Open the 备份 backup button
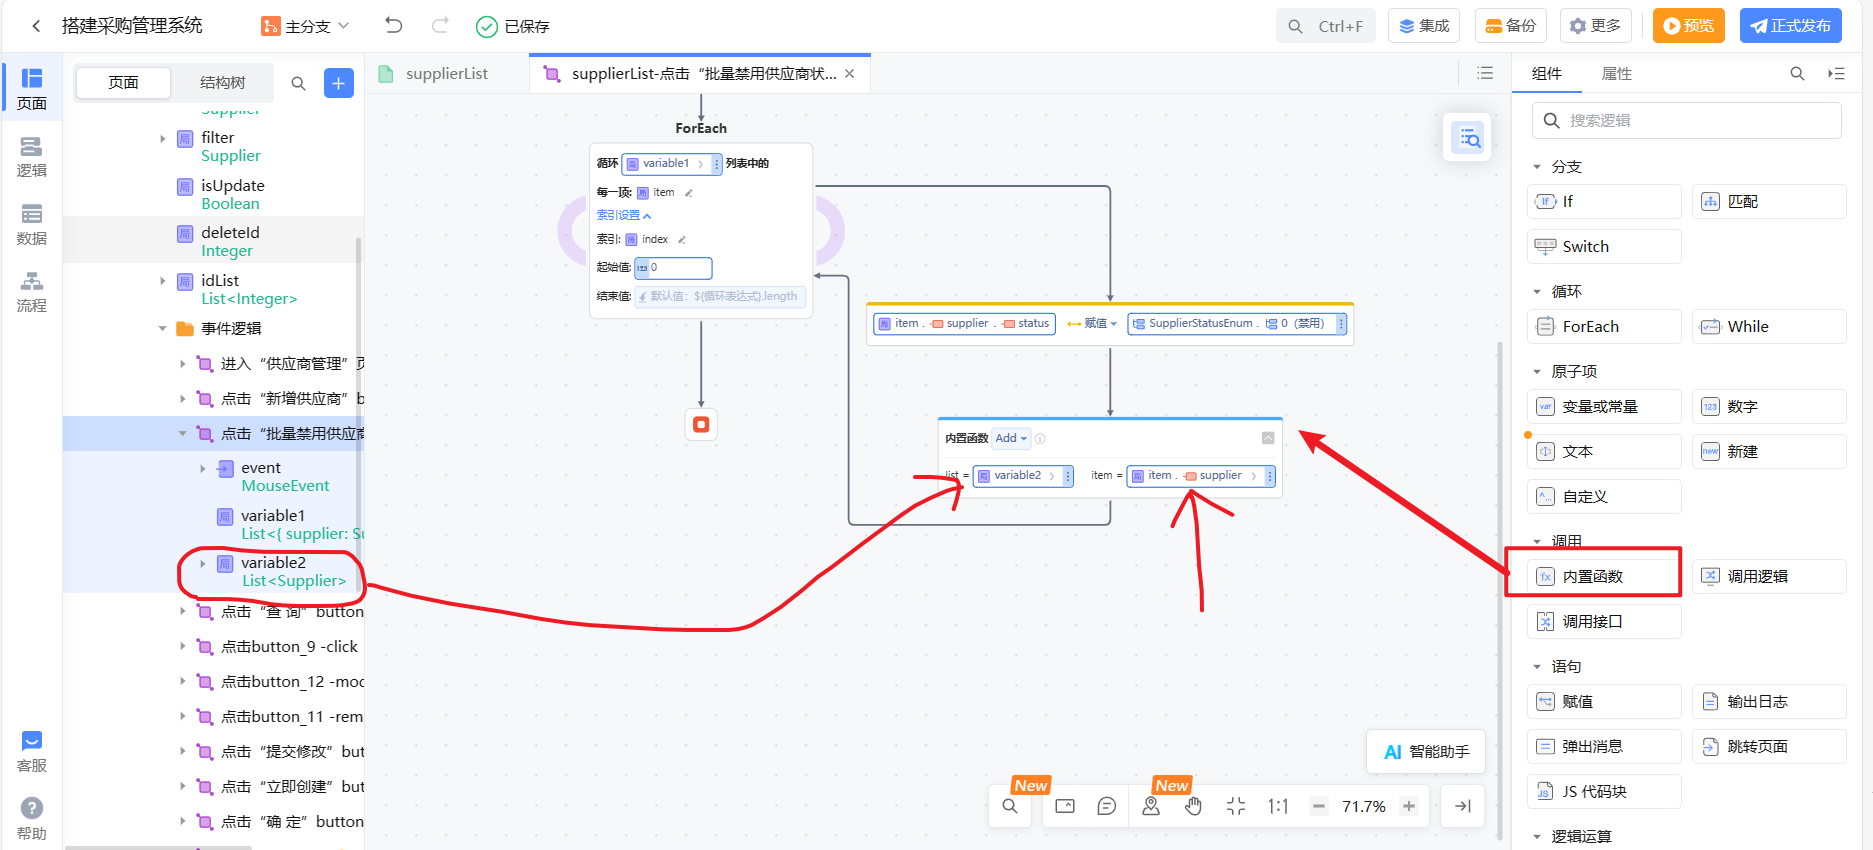Viewport: 1873px width, 850px height. (1511, 26)
